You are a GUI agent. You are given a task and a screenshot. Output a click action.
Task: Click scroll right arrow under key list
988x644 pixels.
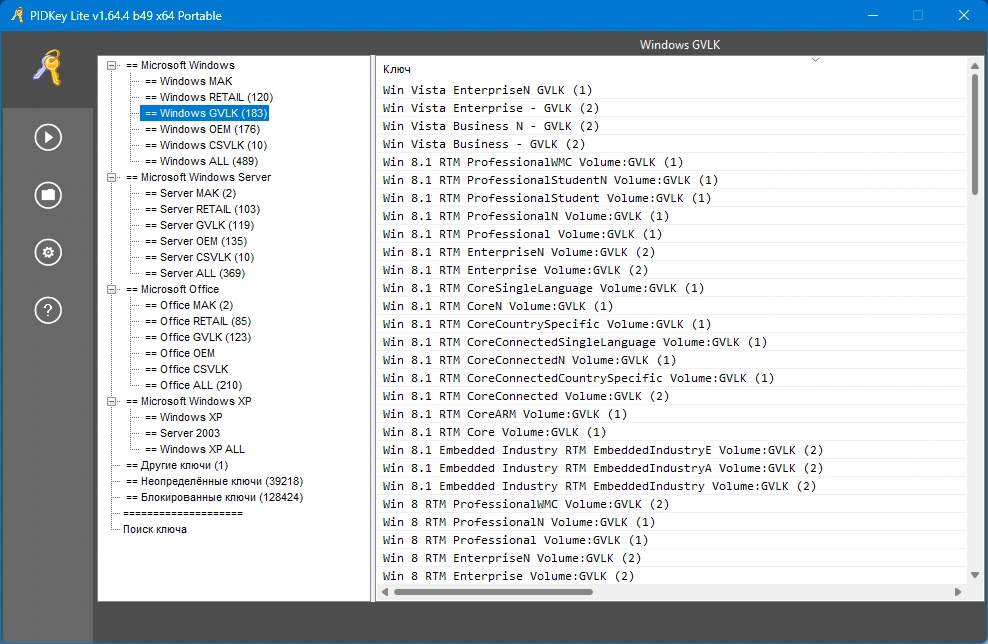pos(958,592)
